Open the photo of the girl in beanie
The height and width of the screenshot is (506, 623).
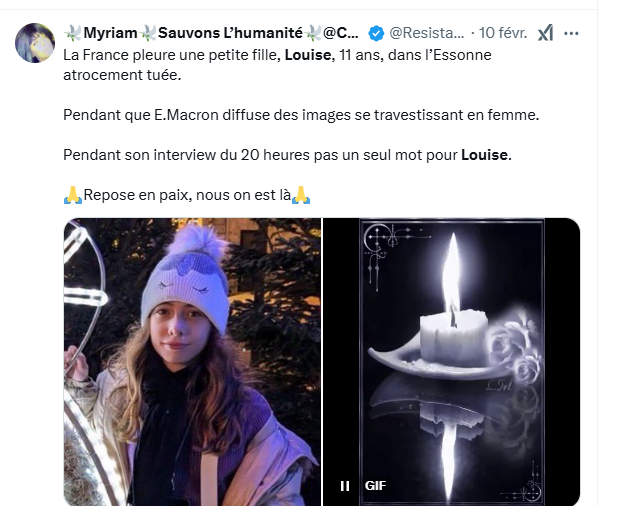(x=192, y=362)
